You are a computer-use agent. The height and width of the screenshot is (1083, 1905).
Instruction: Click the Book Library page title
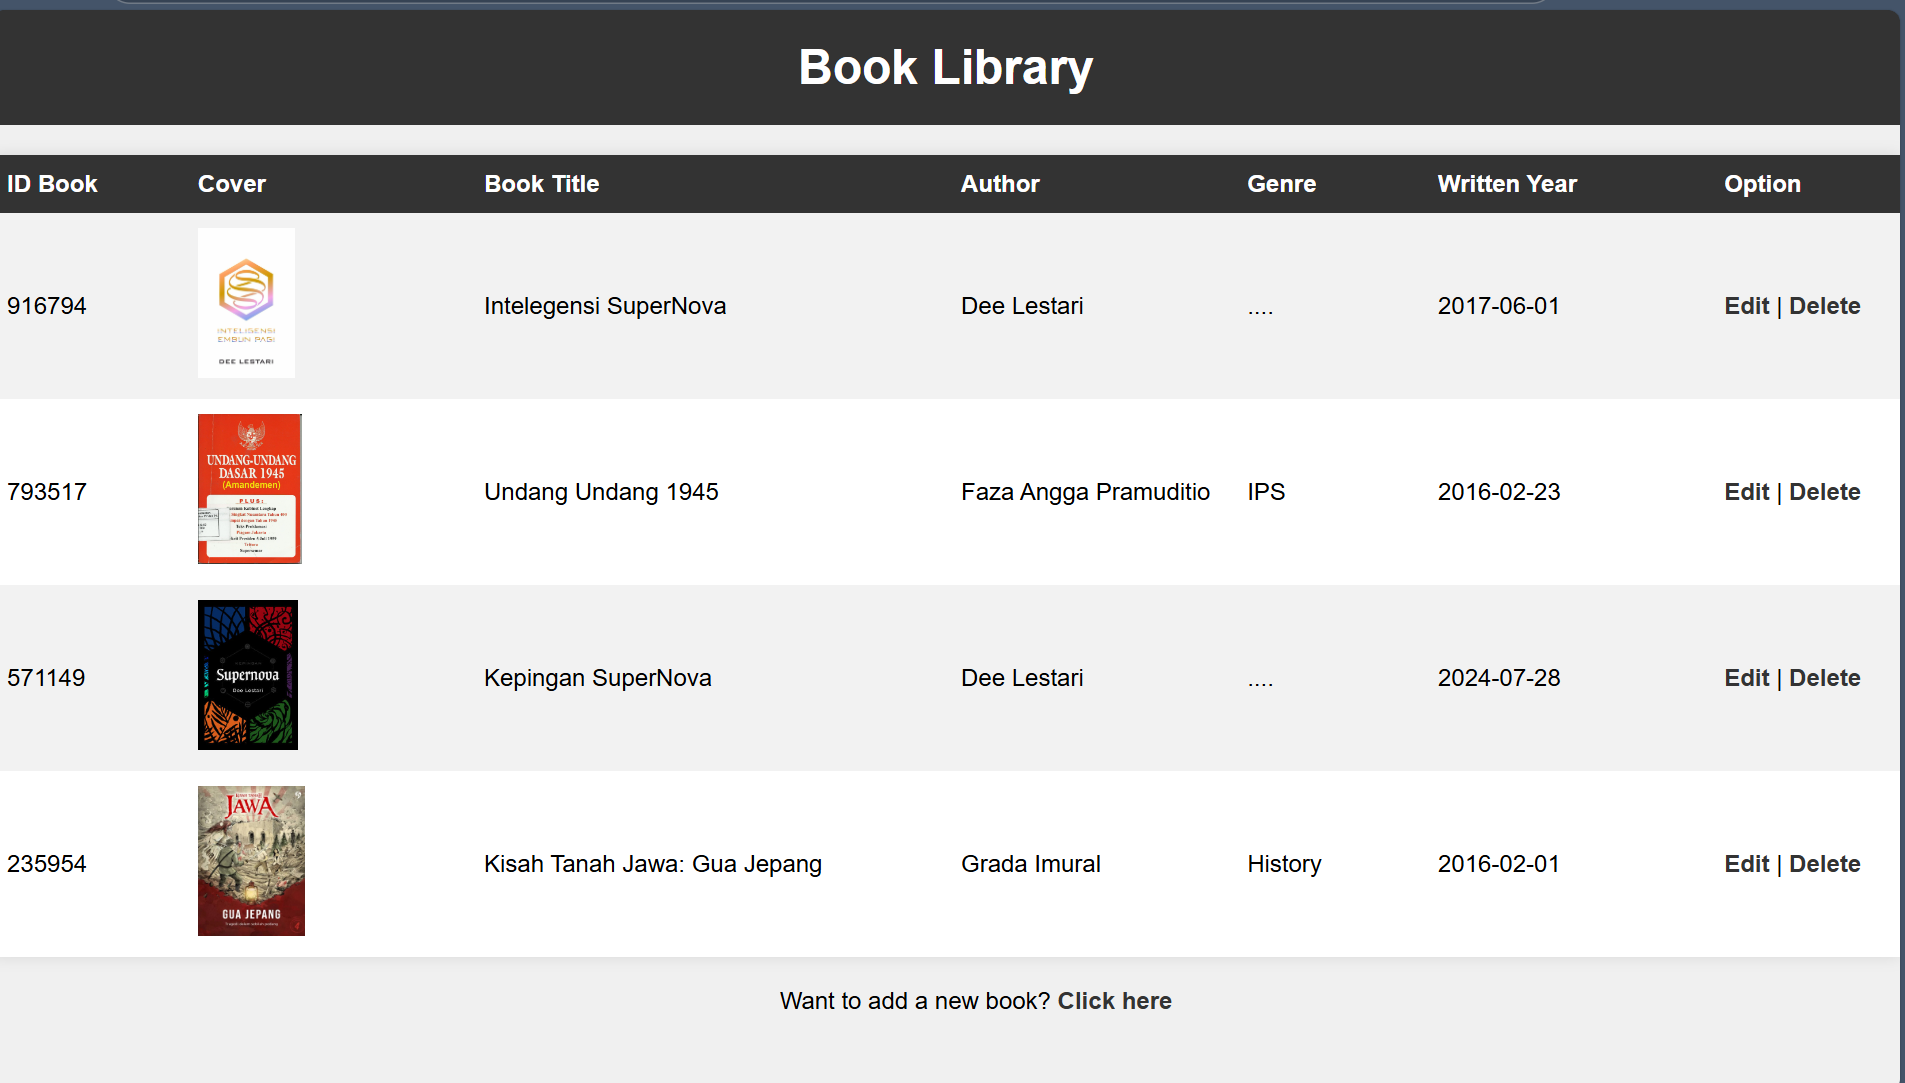point(945,67)
